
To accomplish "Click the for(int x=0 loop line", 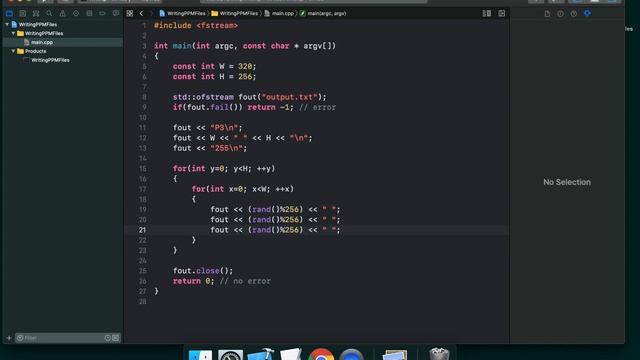I will coord(243,189).
